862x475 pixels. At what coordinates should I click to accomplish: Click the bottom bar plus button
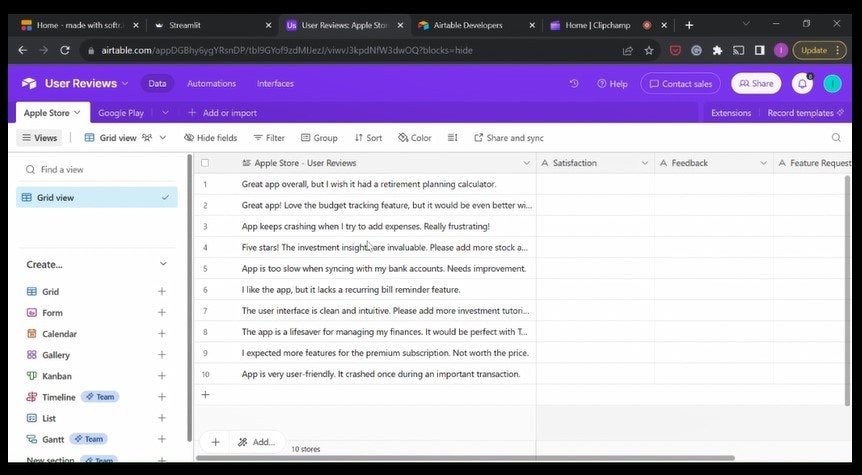[x=216, y=442]
